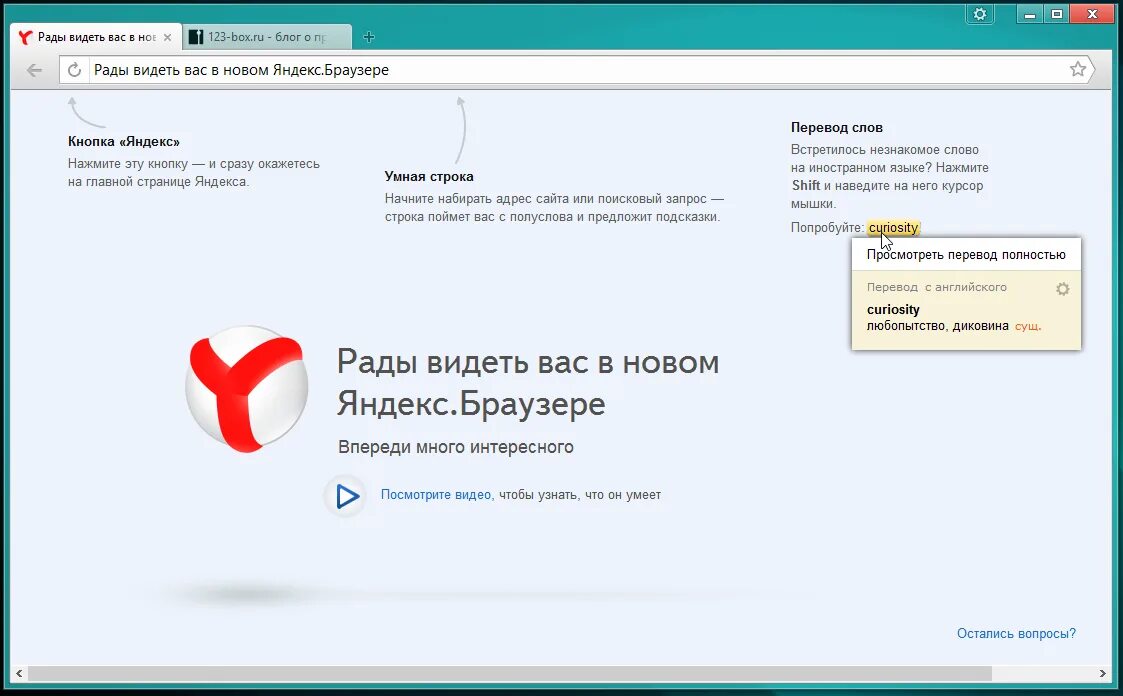Choose Просмотреть перевод полностью option
This screenshot has height=696, width=1123.
(x=966, y=254)
